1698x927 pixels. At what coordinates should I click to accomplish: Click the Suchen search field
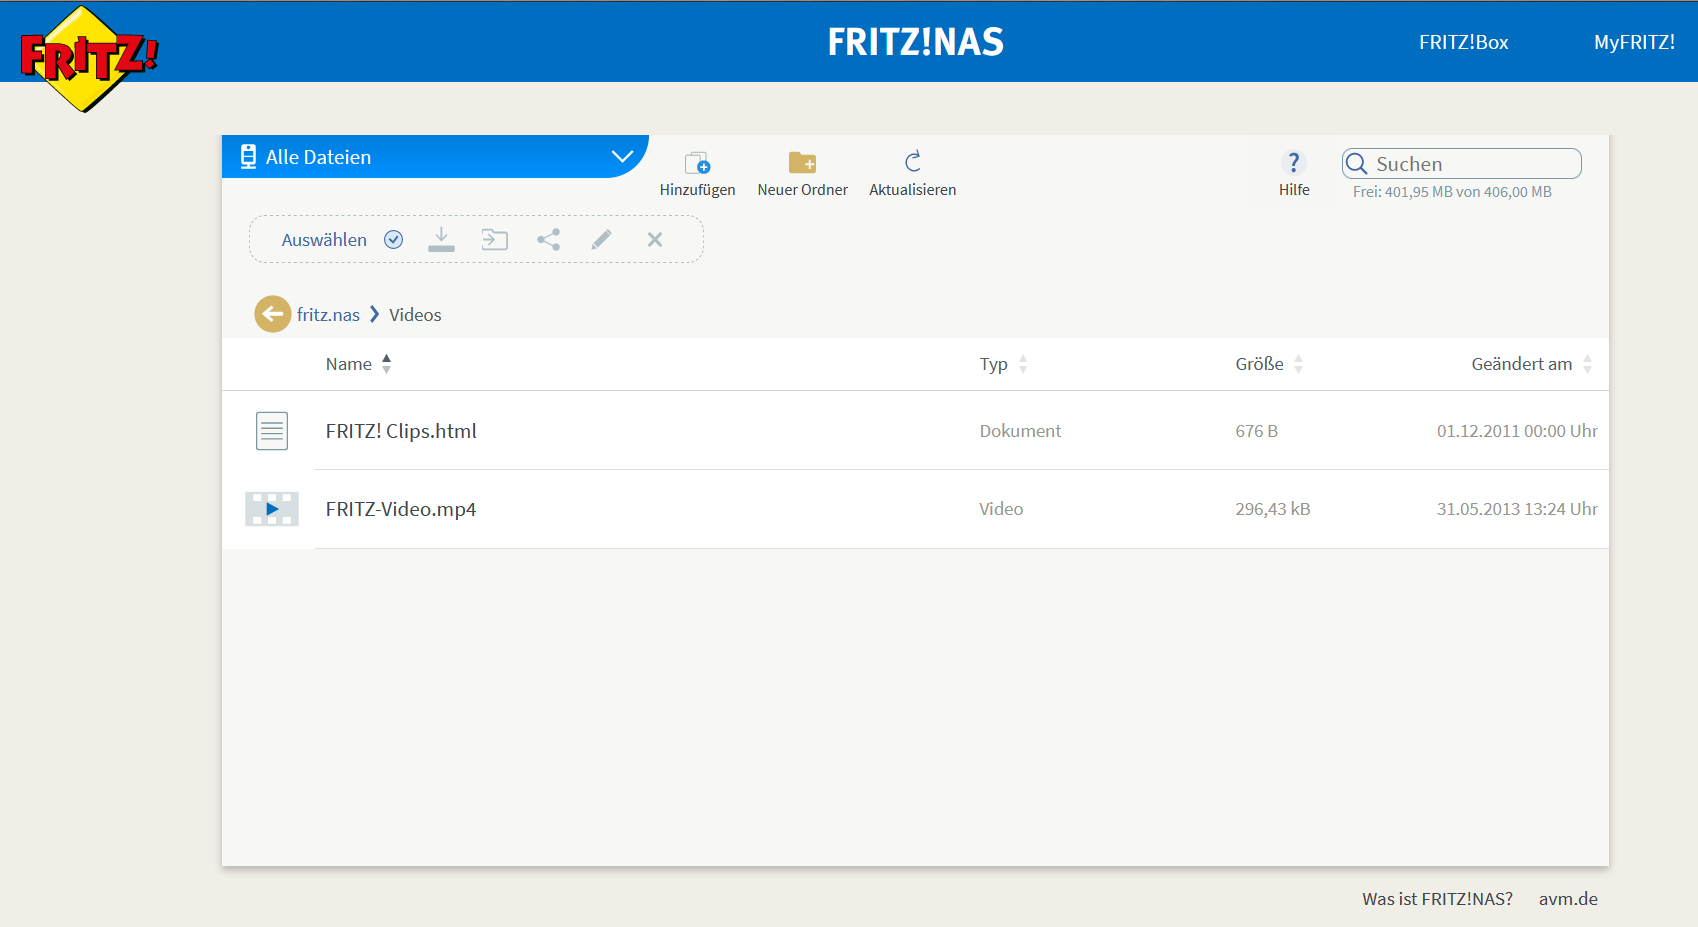coord(1462,164)
